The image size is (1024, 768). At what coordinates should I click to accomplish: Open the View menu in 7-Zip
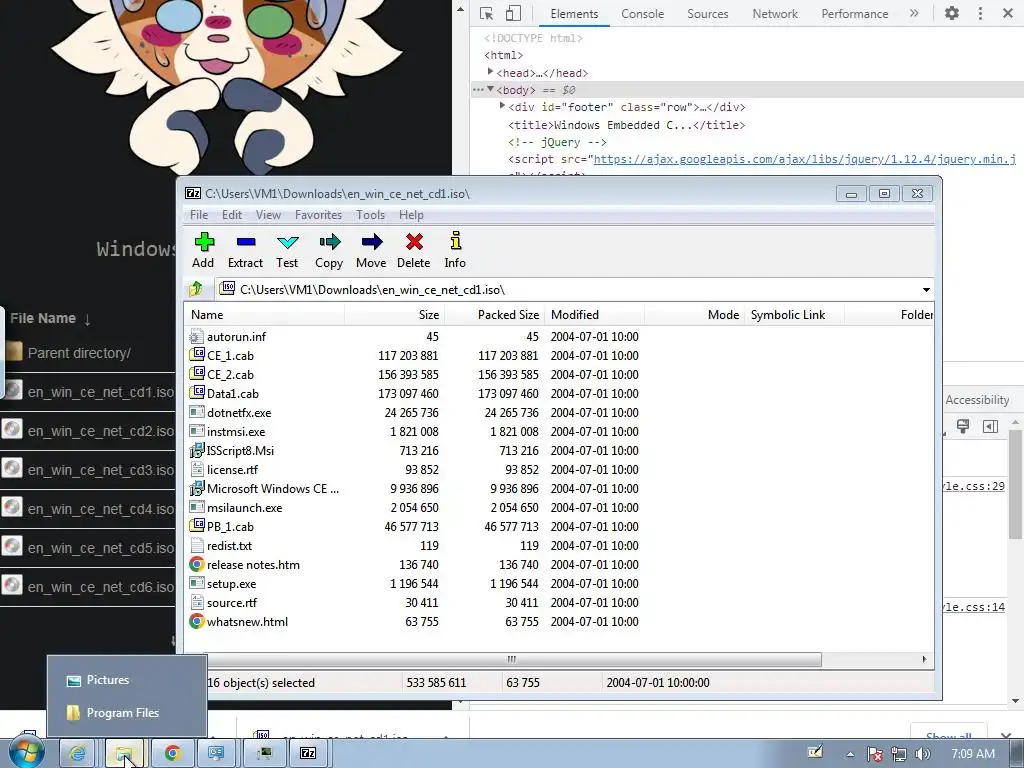point(268,215)
